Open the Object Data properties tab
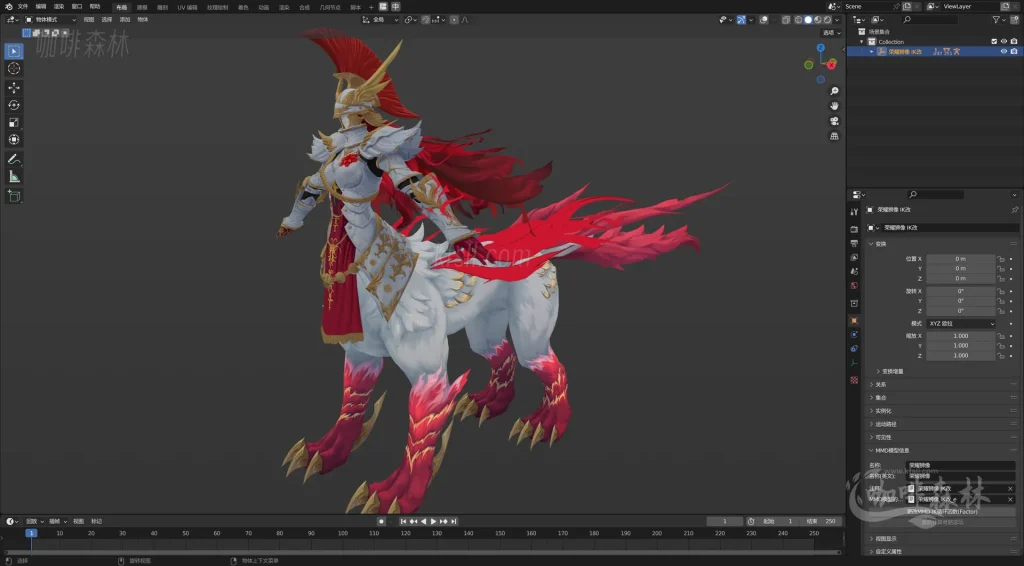Screen dimensions: 1024x566 click(854, 363)
